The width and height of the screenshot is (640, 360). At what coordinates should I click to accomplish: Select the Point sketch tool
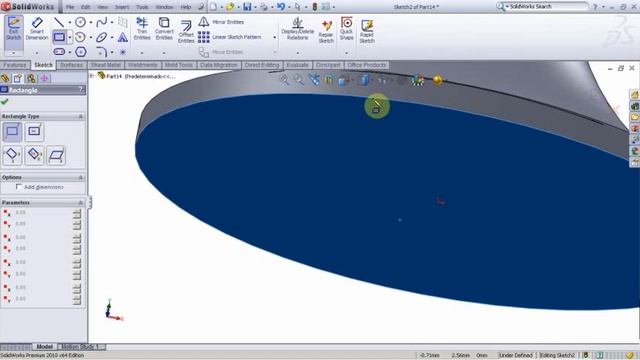tap(122, 52)
